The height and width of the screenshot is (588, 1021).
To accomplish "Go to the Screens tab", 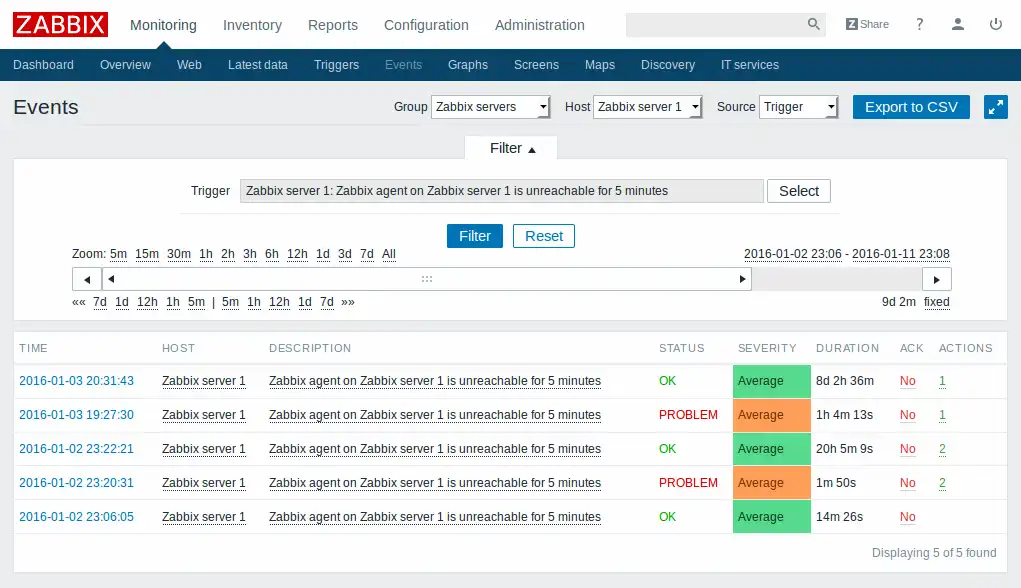I will pos(536,64).
